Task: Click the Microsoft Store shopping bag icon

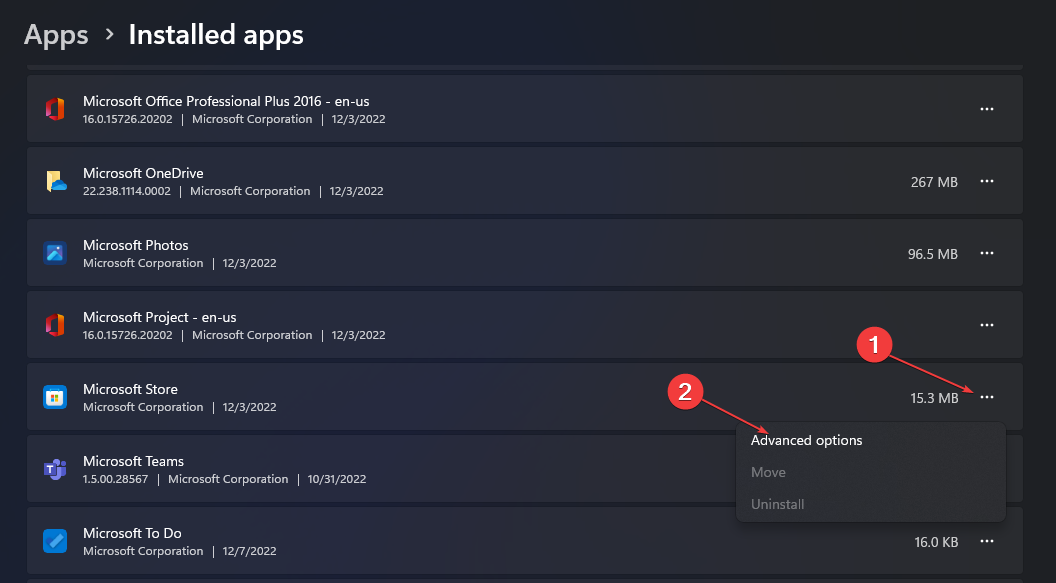Action: click(x=55, y=397)
